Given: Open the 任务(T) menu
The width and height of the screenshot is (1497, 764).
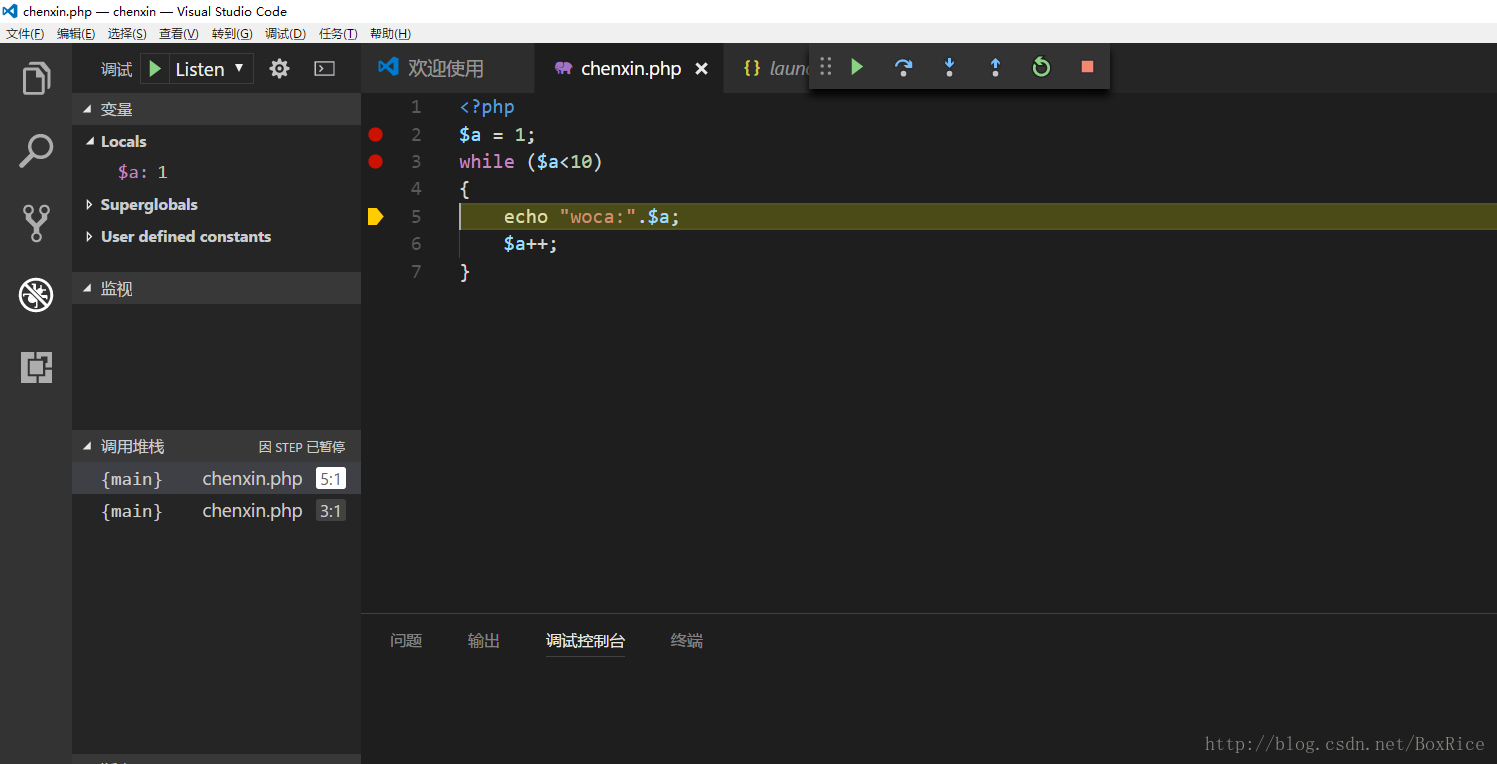Looking at the screenshot, I should pyautogui.click(x=338, y=34).
